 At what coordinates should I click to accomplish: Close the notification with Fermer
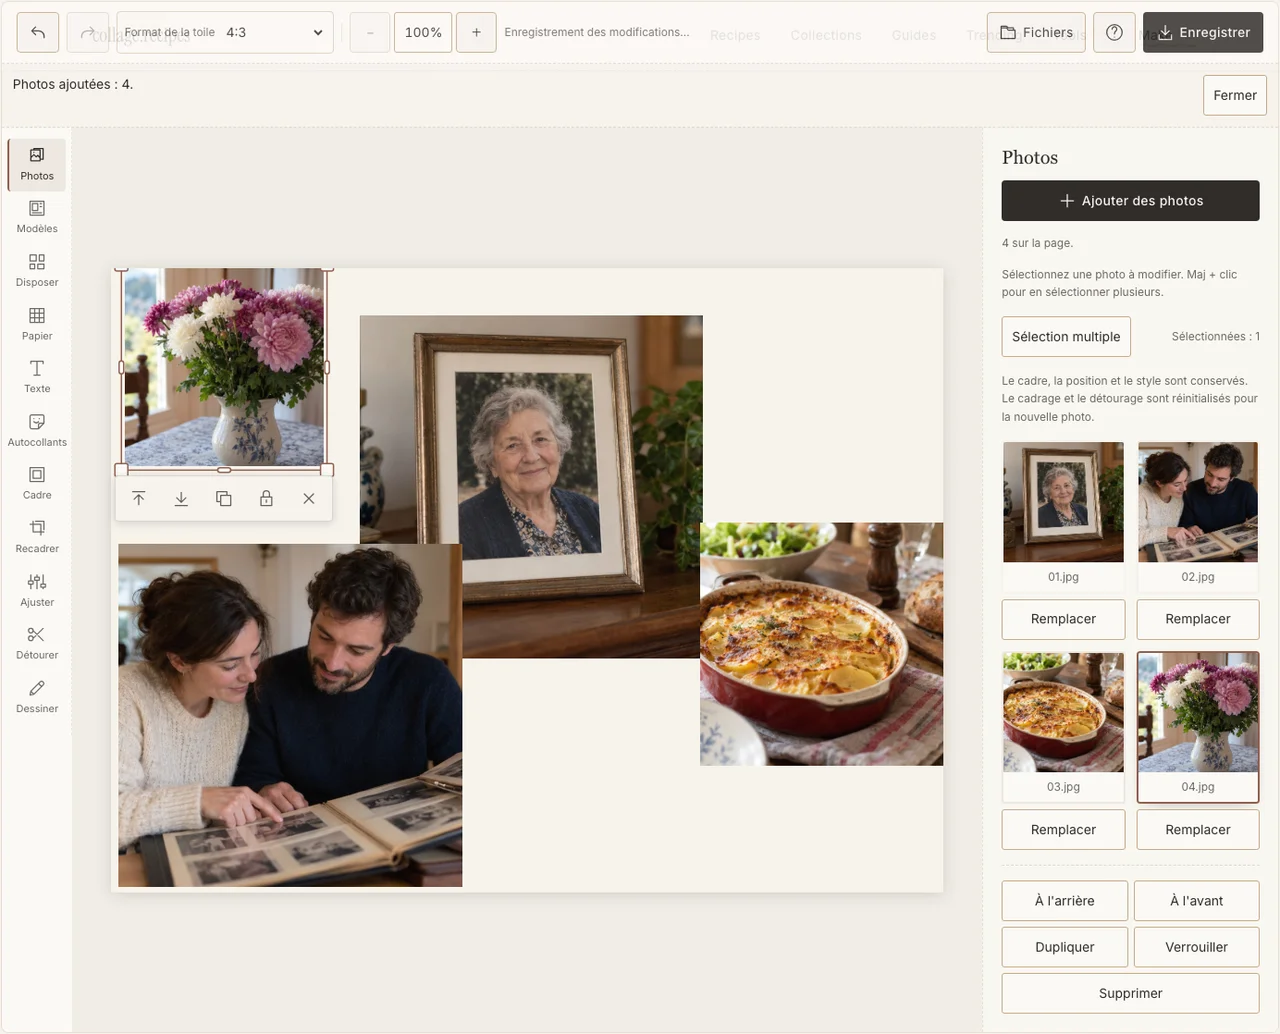click(1235, 95)
